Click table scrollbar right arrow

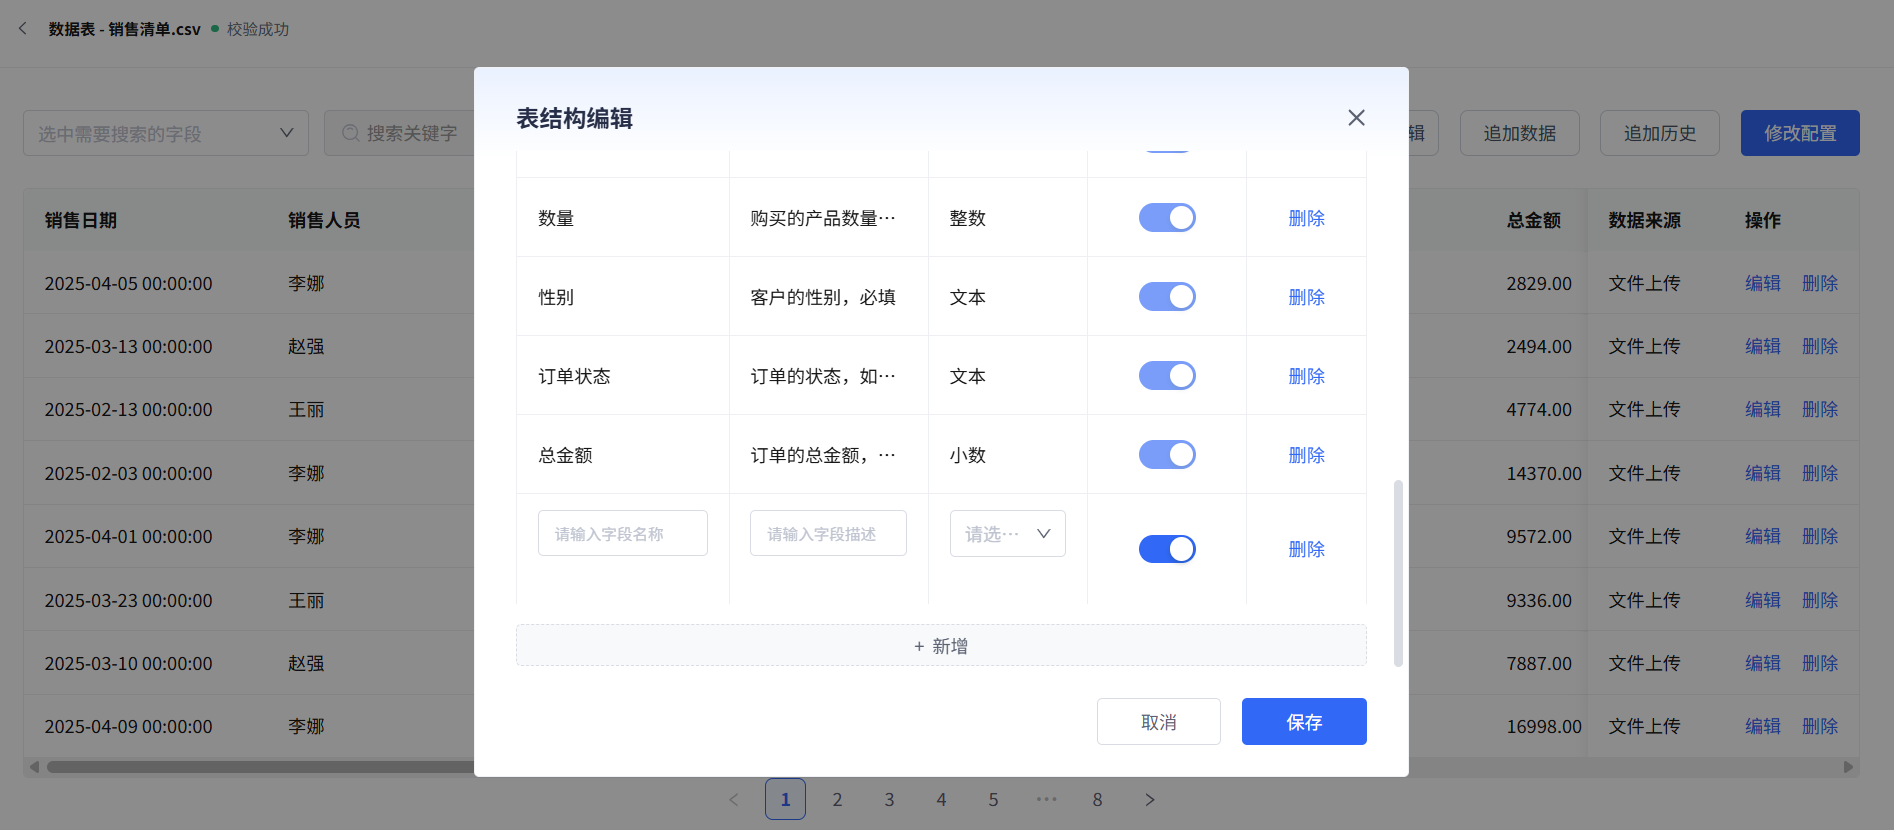[1848, 767]
